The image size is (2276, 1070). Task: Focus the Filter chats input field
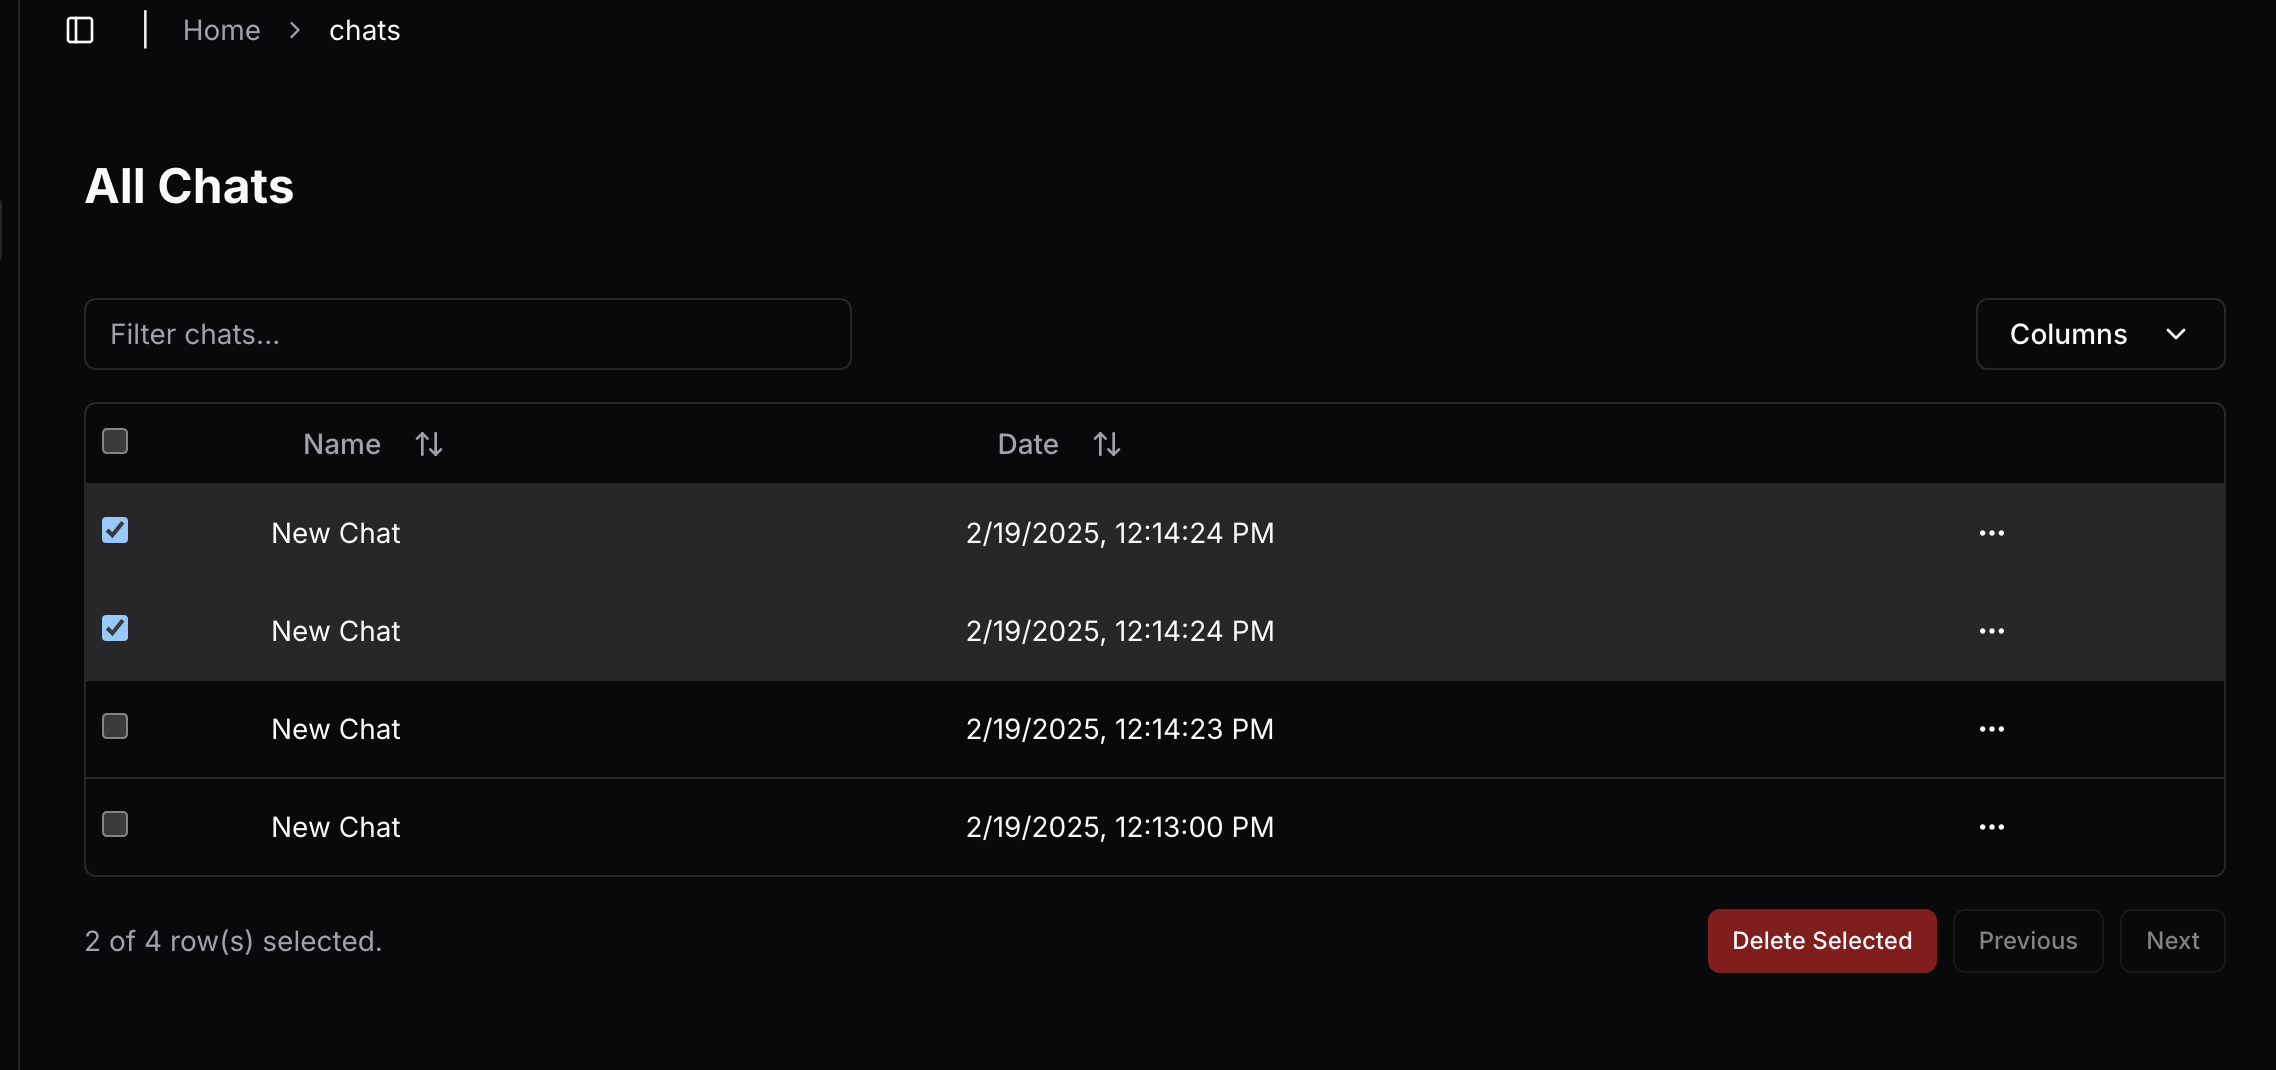coord(467,334)
